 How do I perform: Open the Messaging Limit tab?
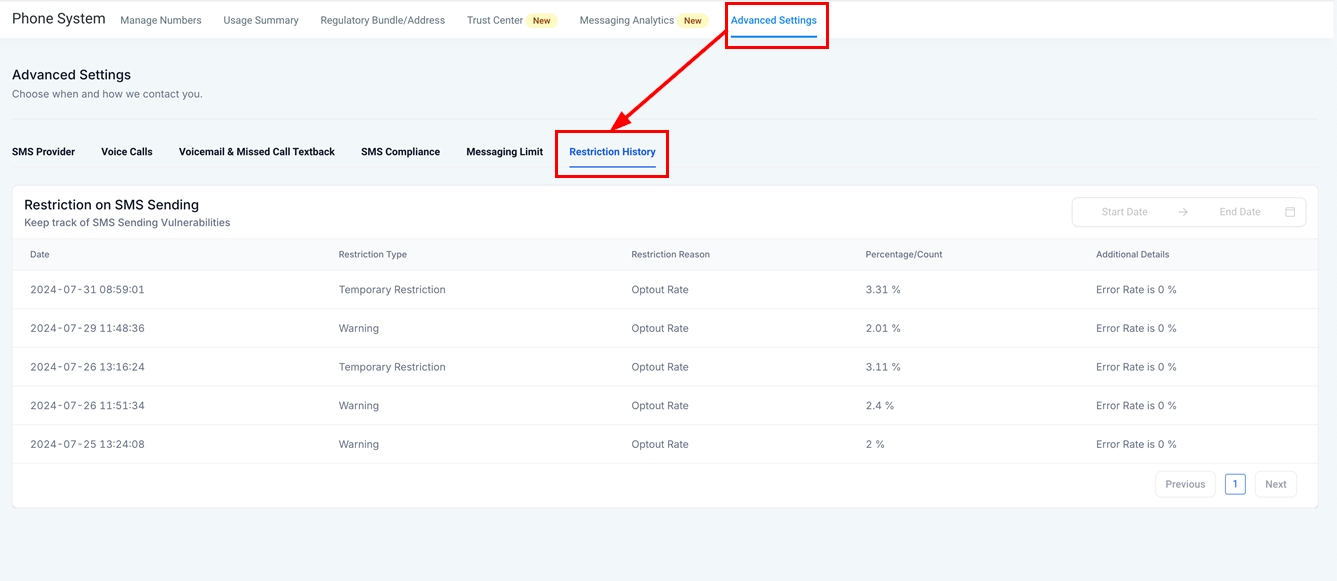[x=504, y=152]
